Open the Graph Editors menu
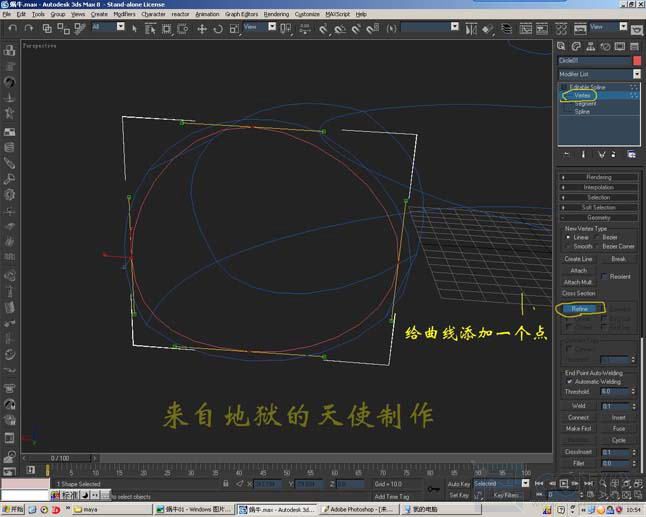This screenshot has width=646, height=517. (241, 14)
